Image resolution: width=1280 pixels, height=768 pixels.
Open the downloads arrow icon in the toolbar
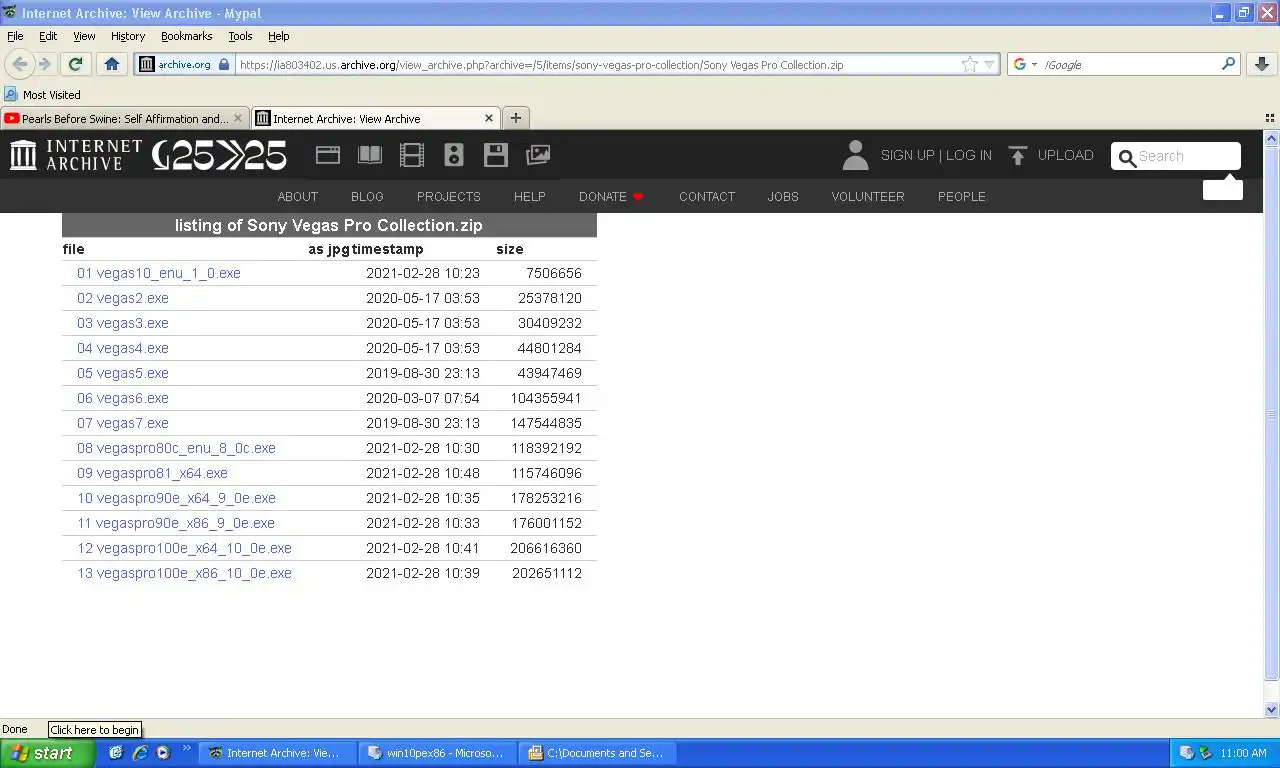pos(1261,64)
